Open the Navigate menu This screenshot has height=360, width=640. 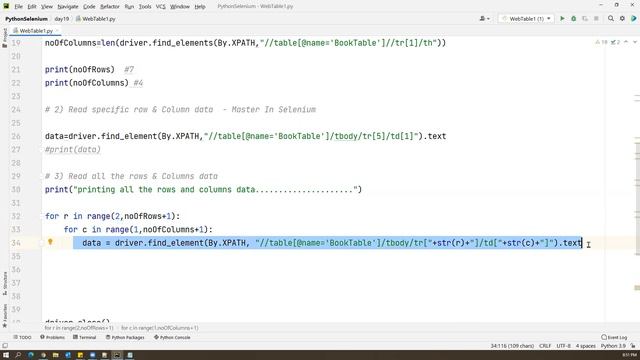[68, 7]
